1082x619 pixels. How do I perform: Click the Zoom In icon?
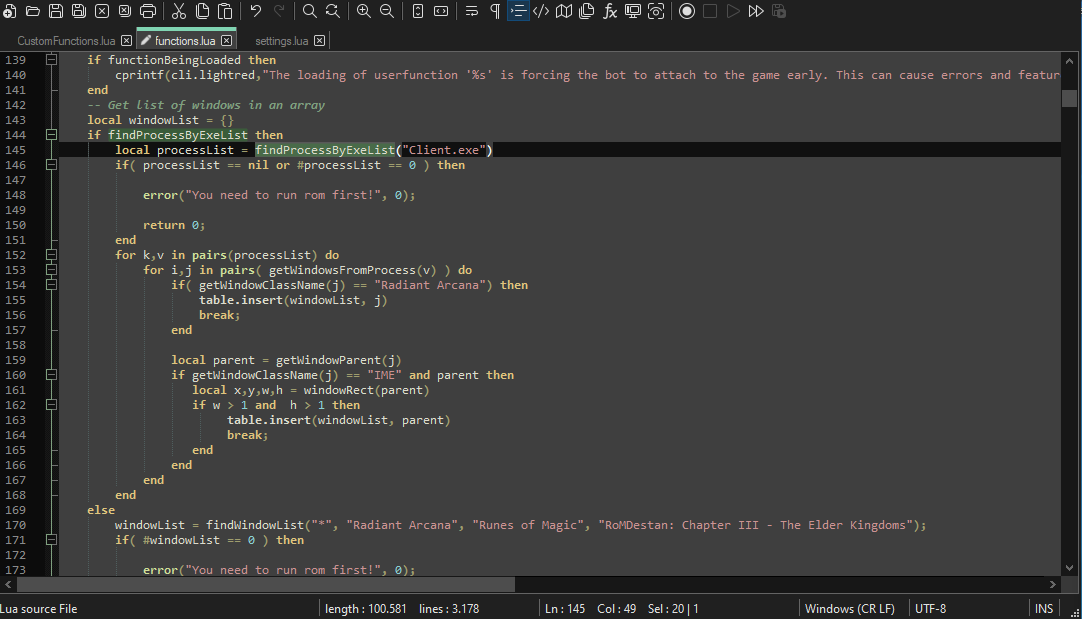(x=363, y=11)
